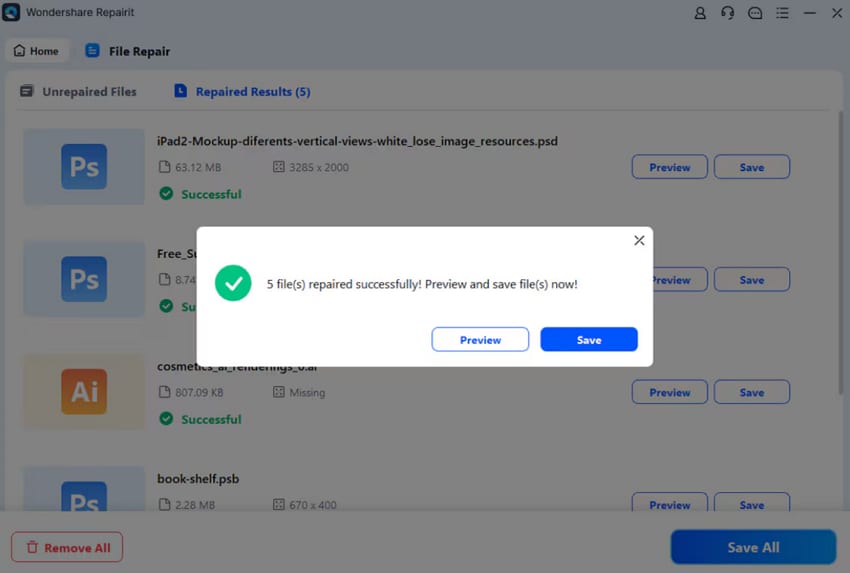
Task: Click the 63.12 MB file size
Action: click(x=198, y=168)
